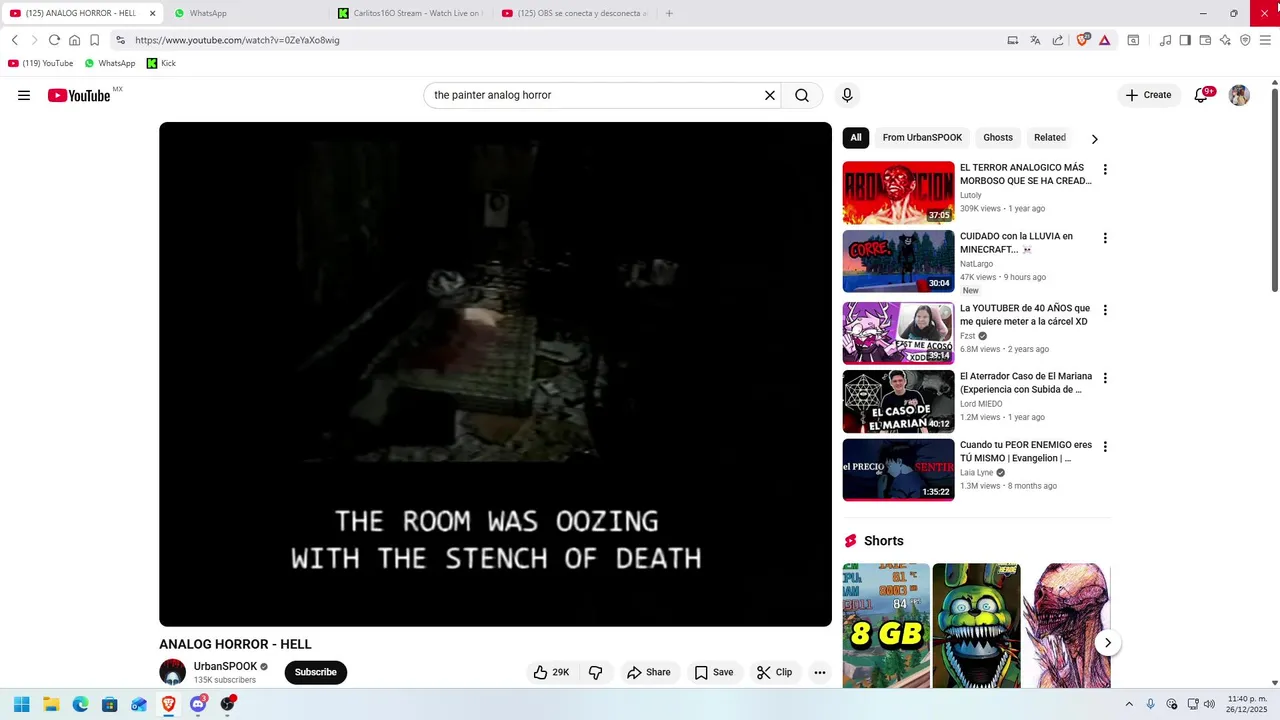
Task: Open the 8 GB short
Action: 886,626
